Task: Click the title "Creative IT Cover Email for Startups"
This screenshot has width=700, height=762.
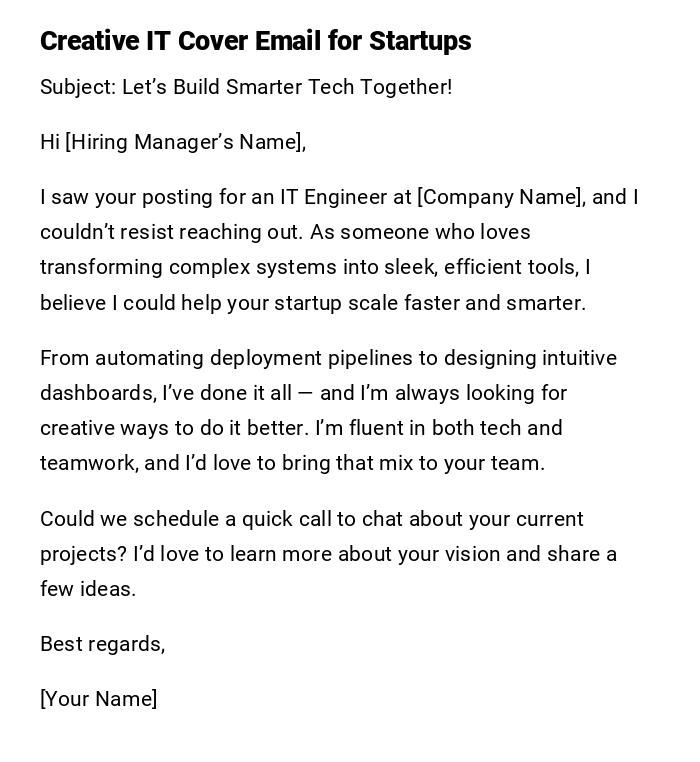Action: pyautogui.click(x=255, y=41)
